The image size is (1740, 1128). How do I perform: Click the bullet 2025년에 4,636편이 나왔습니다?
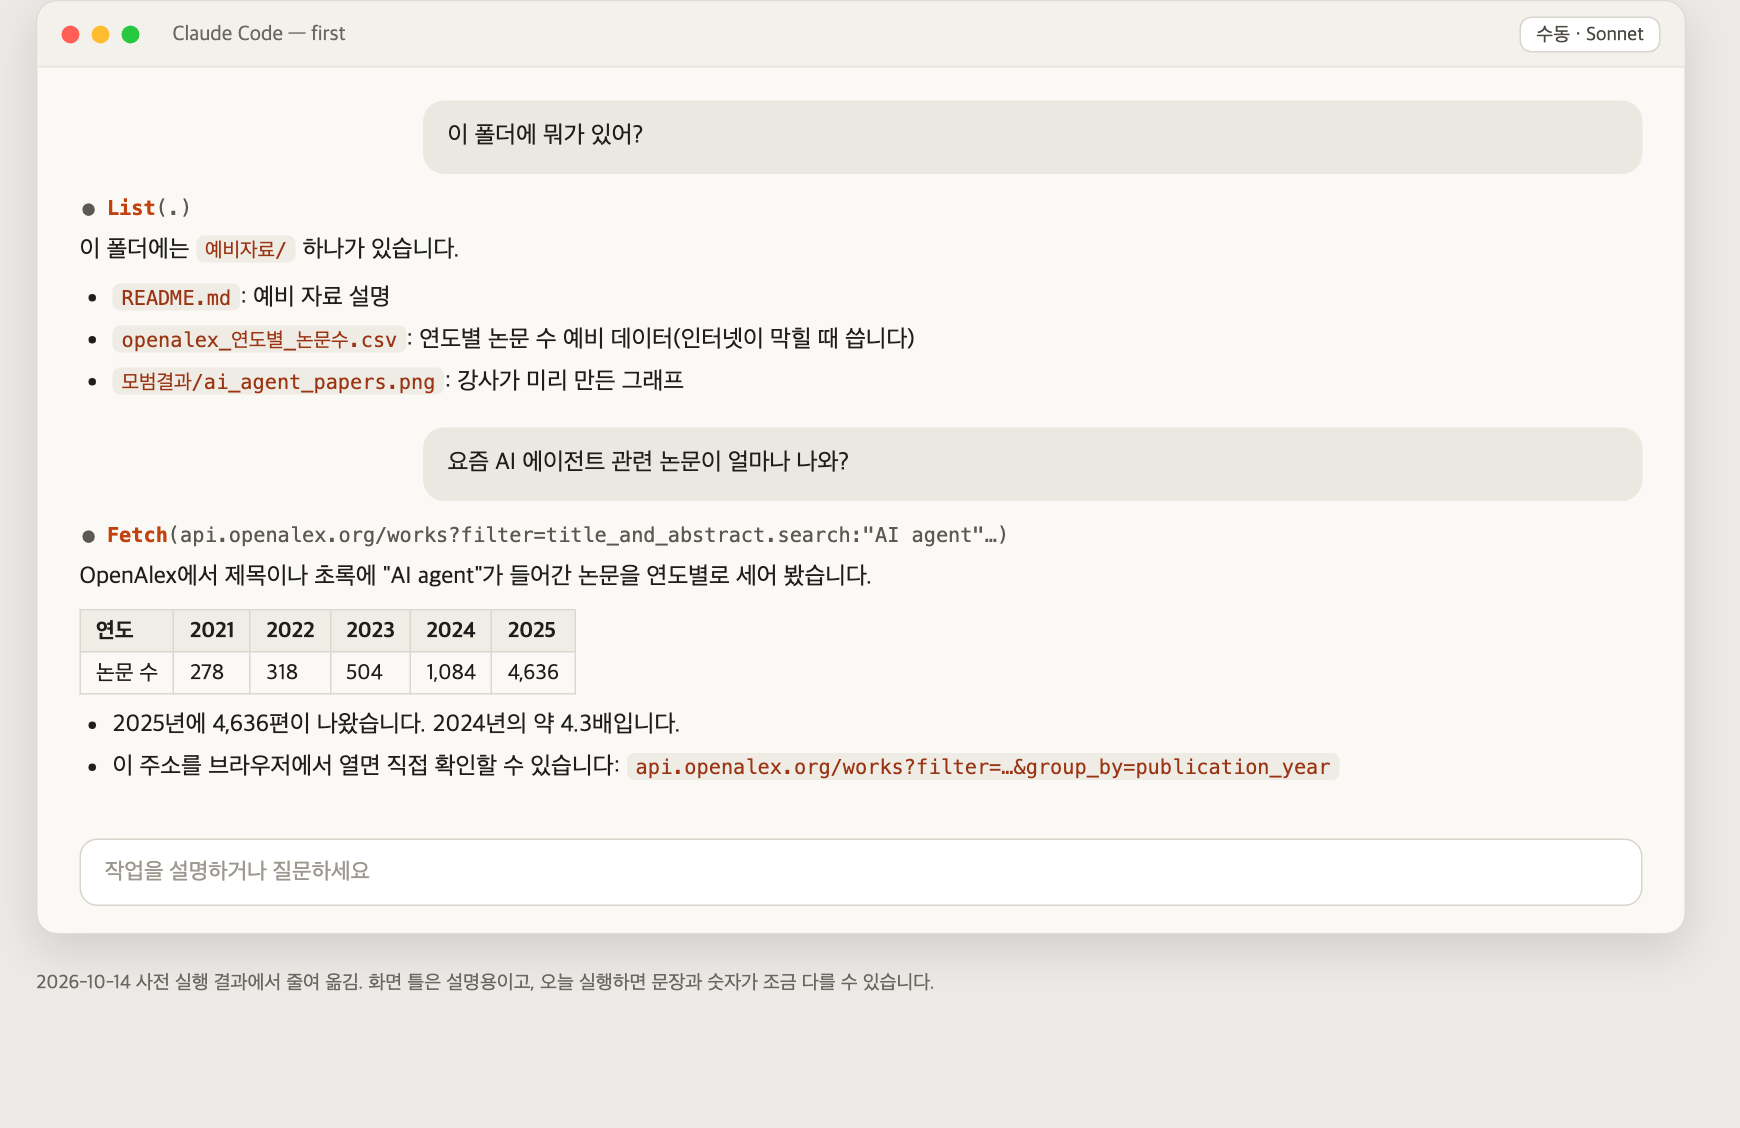(396, 723)
